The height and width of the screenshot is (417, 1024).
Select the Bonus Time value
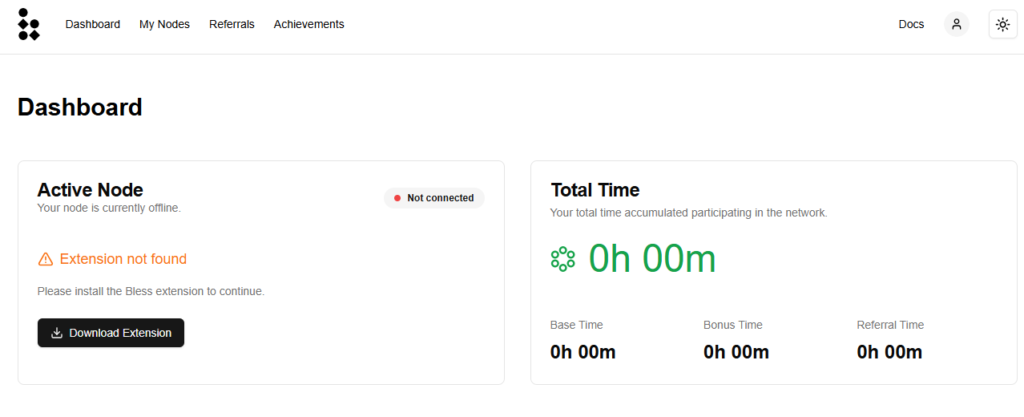(736, 352)
